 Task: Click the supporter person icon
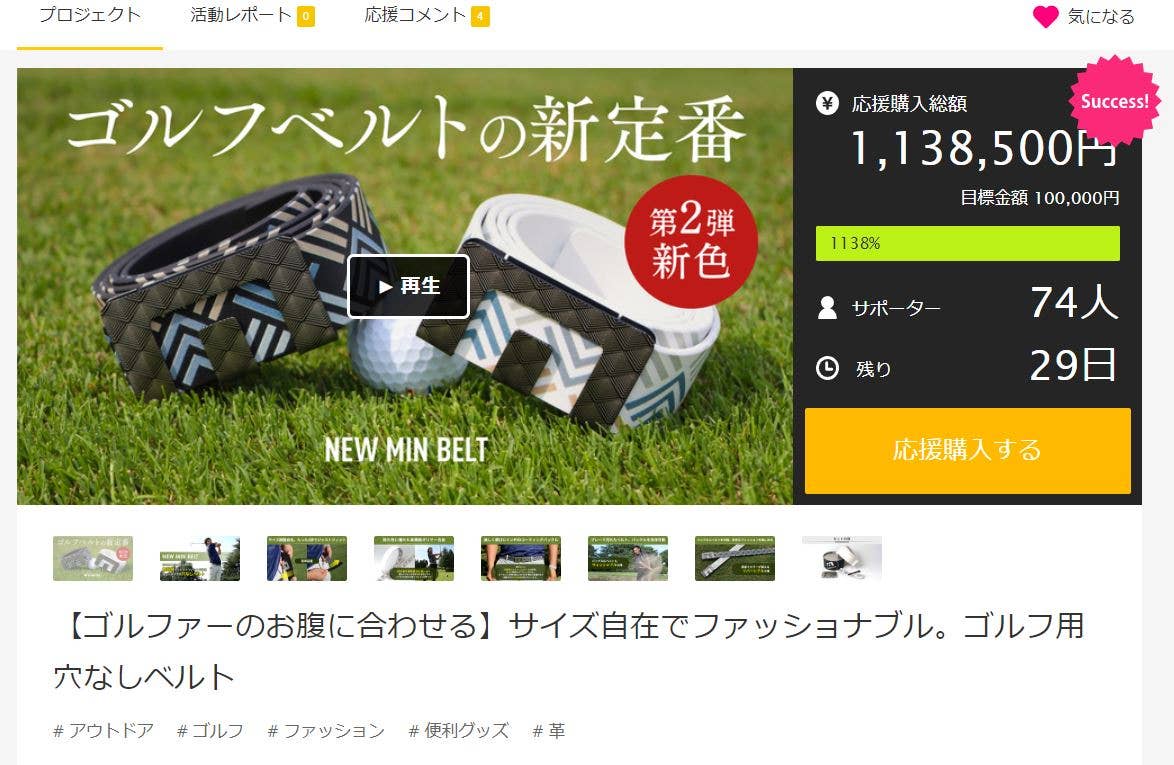tap(827, 308)
